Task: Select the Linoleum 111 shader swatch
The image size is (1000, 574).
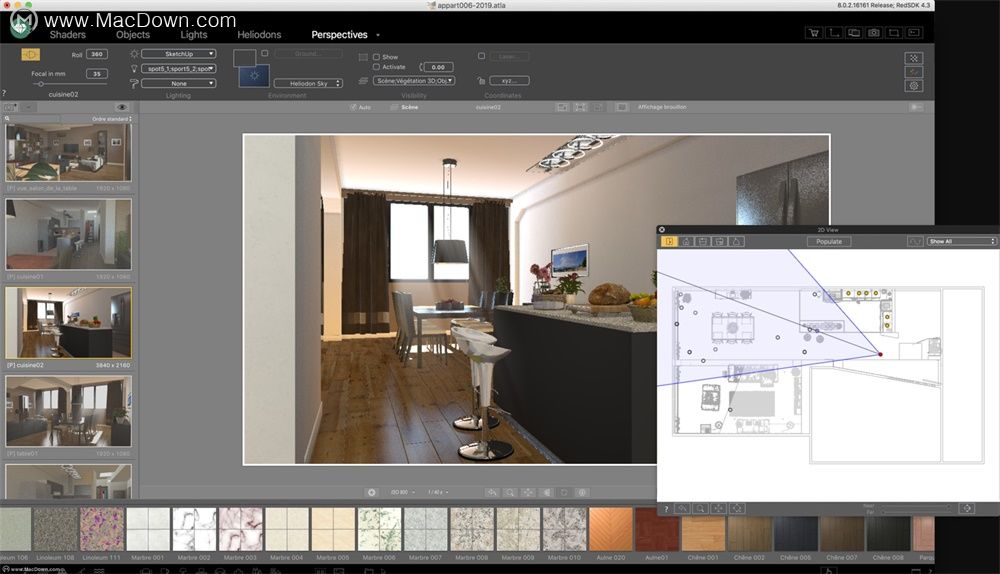Action: point(101,529)
